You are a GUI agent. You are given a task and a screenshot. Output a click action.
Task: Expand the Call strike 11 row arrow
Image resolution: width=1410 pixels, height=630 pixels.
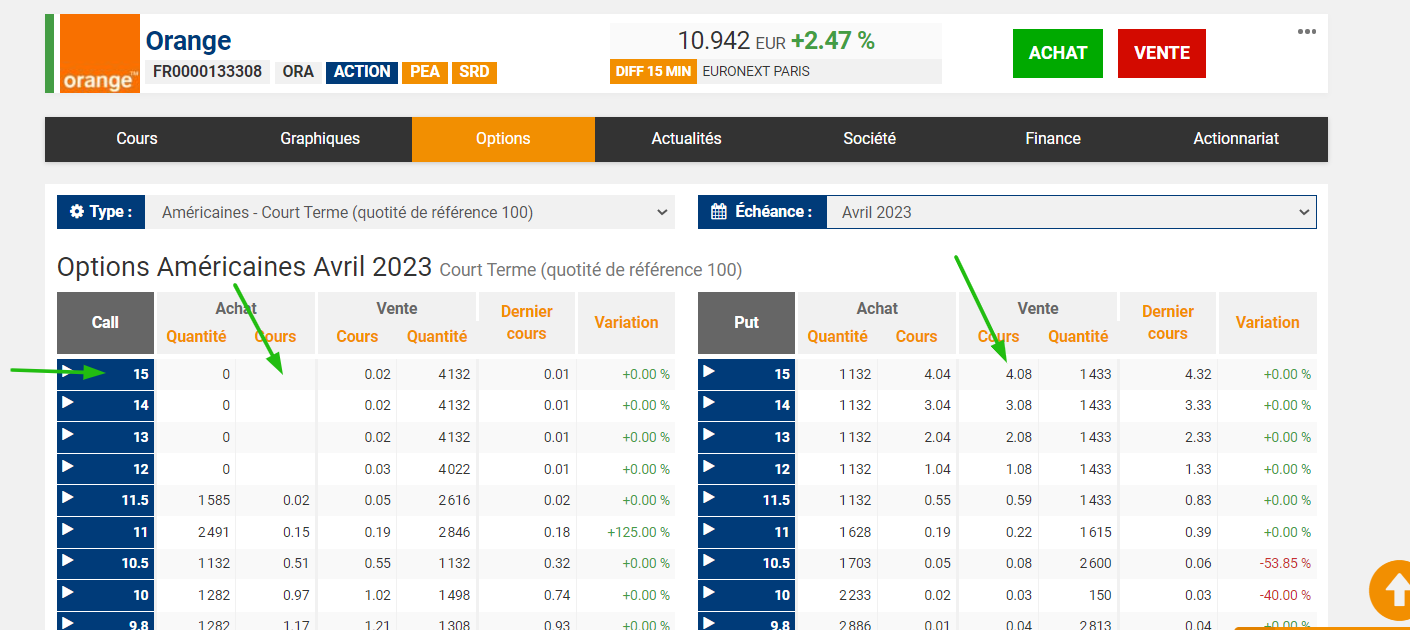(x=67, y=530)
